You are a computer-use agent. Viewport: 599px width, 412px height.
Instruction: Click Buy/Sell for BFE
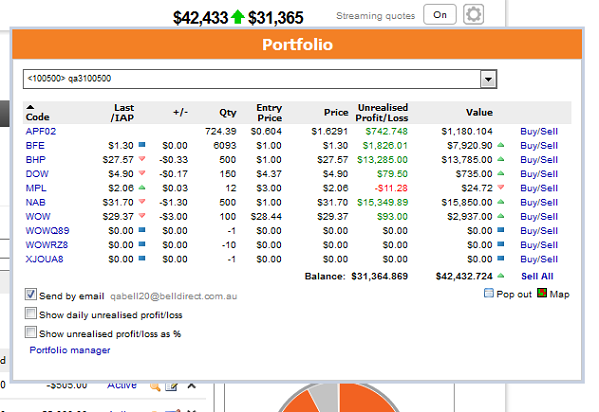click(539, 146)
